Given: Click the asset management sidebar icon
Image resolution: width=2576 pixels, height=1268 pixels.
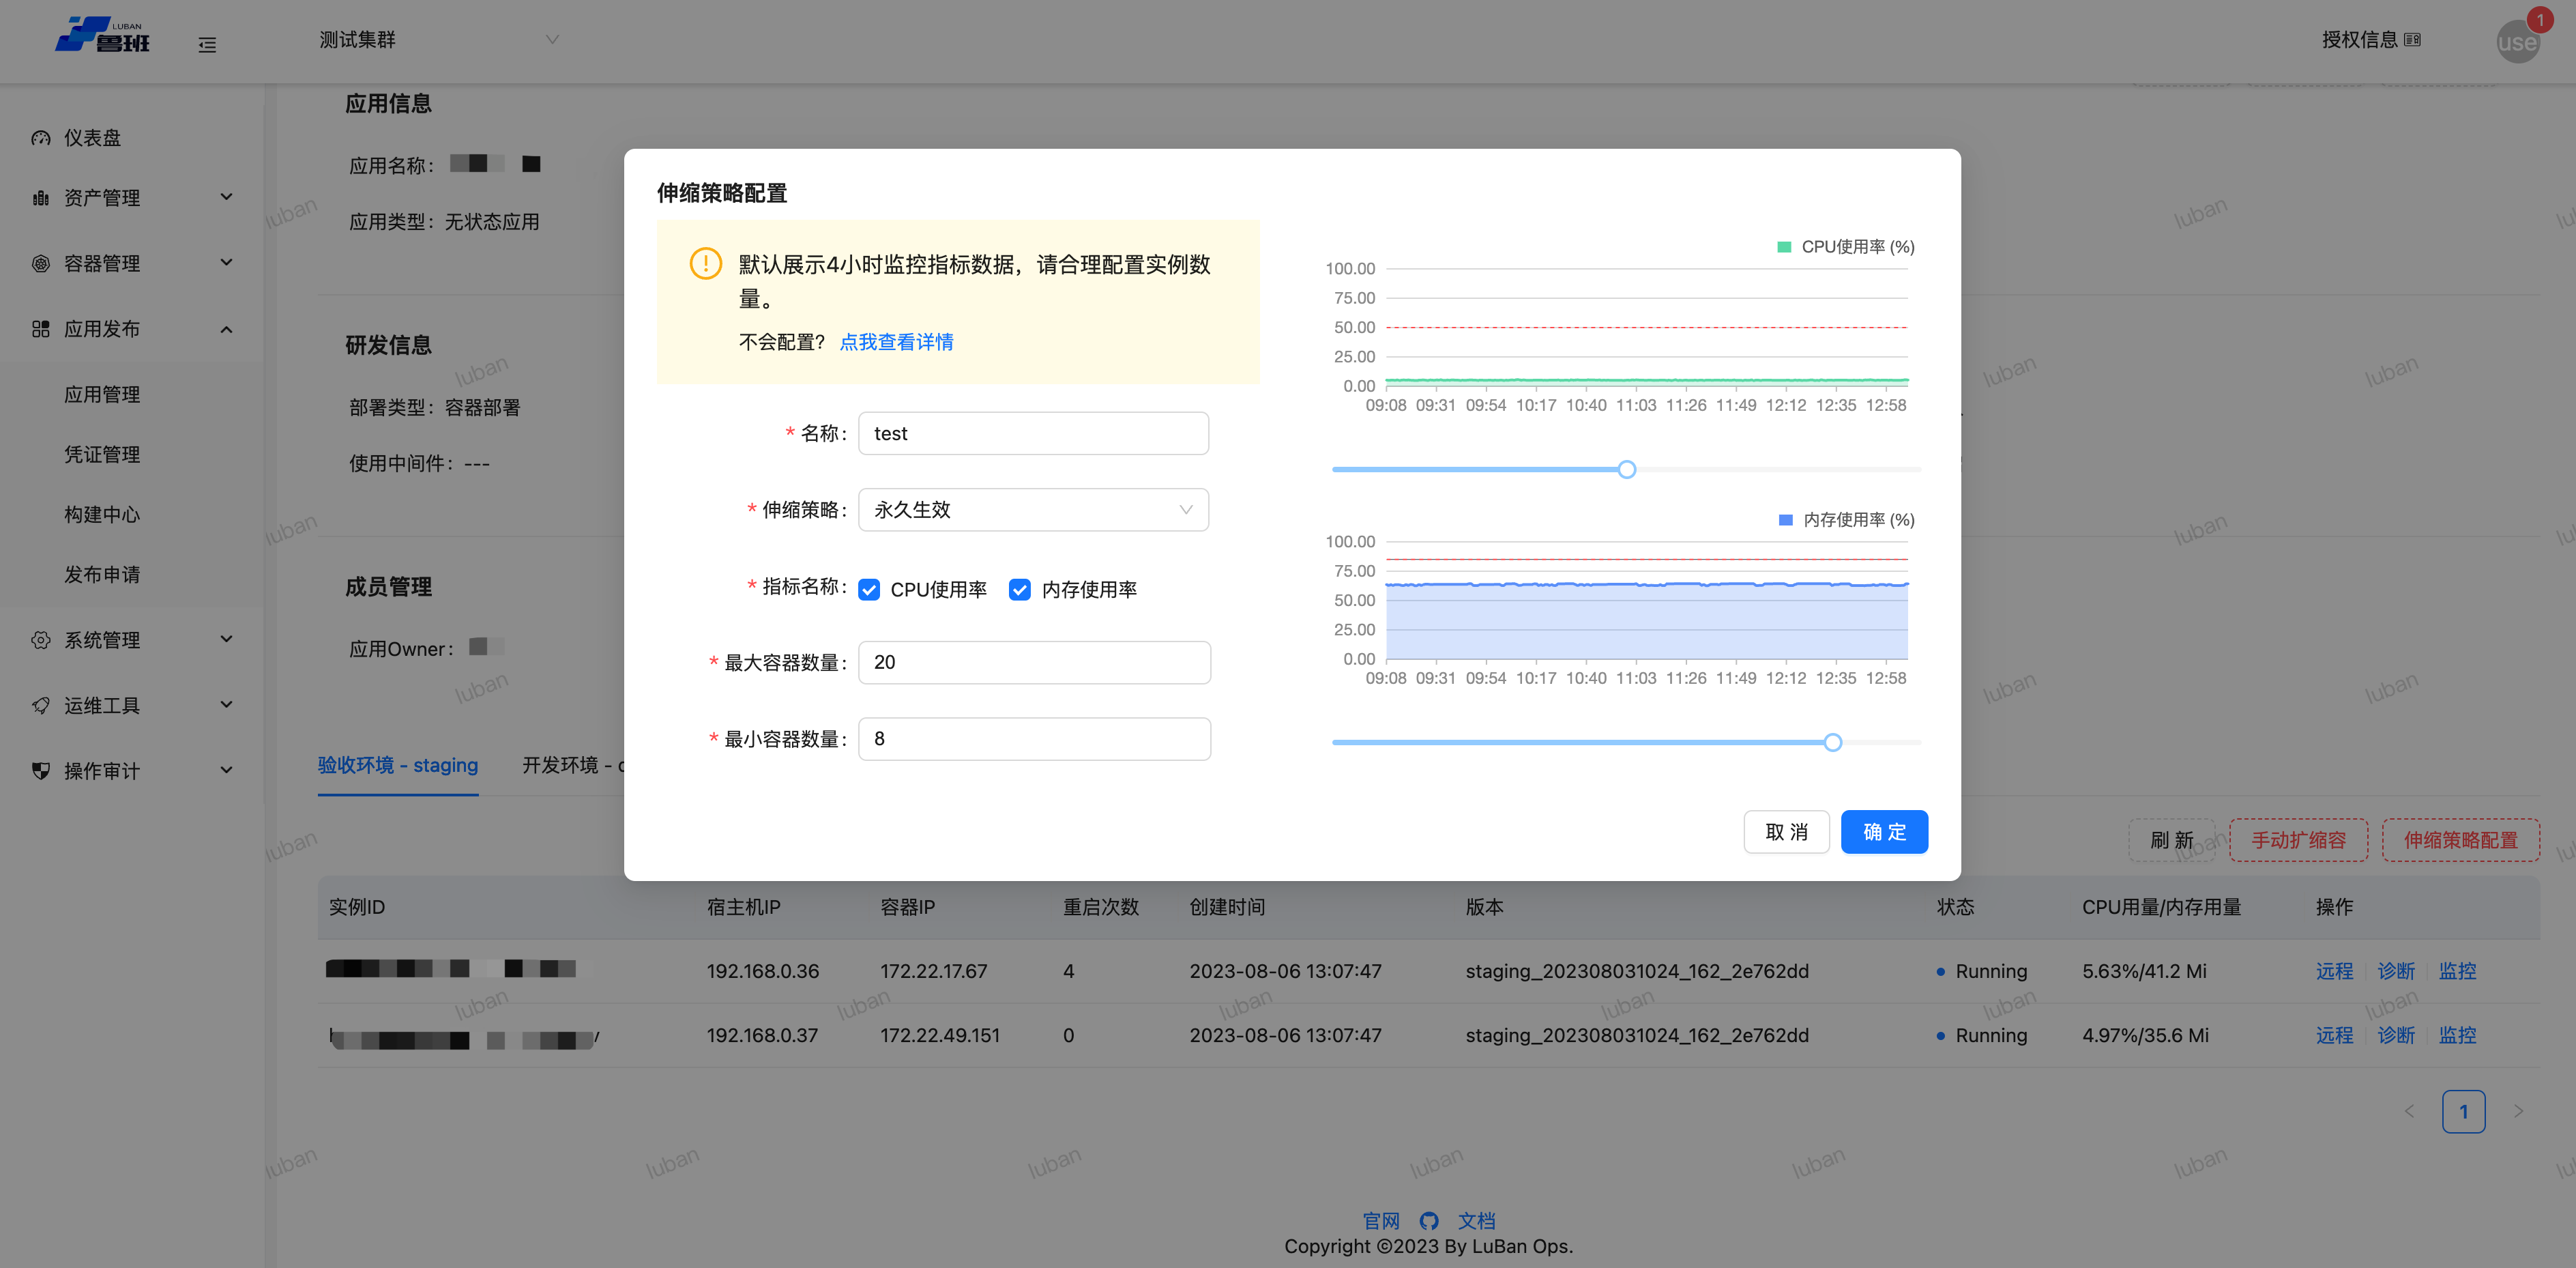Looking at the screenshot, I should 40,198.
